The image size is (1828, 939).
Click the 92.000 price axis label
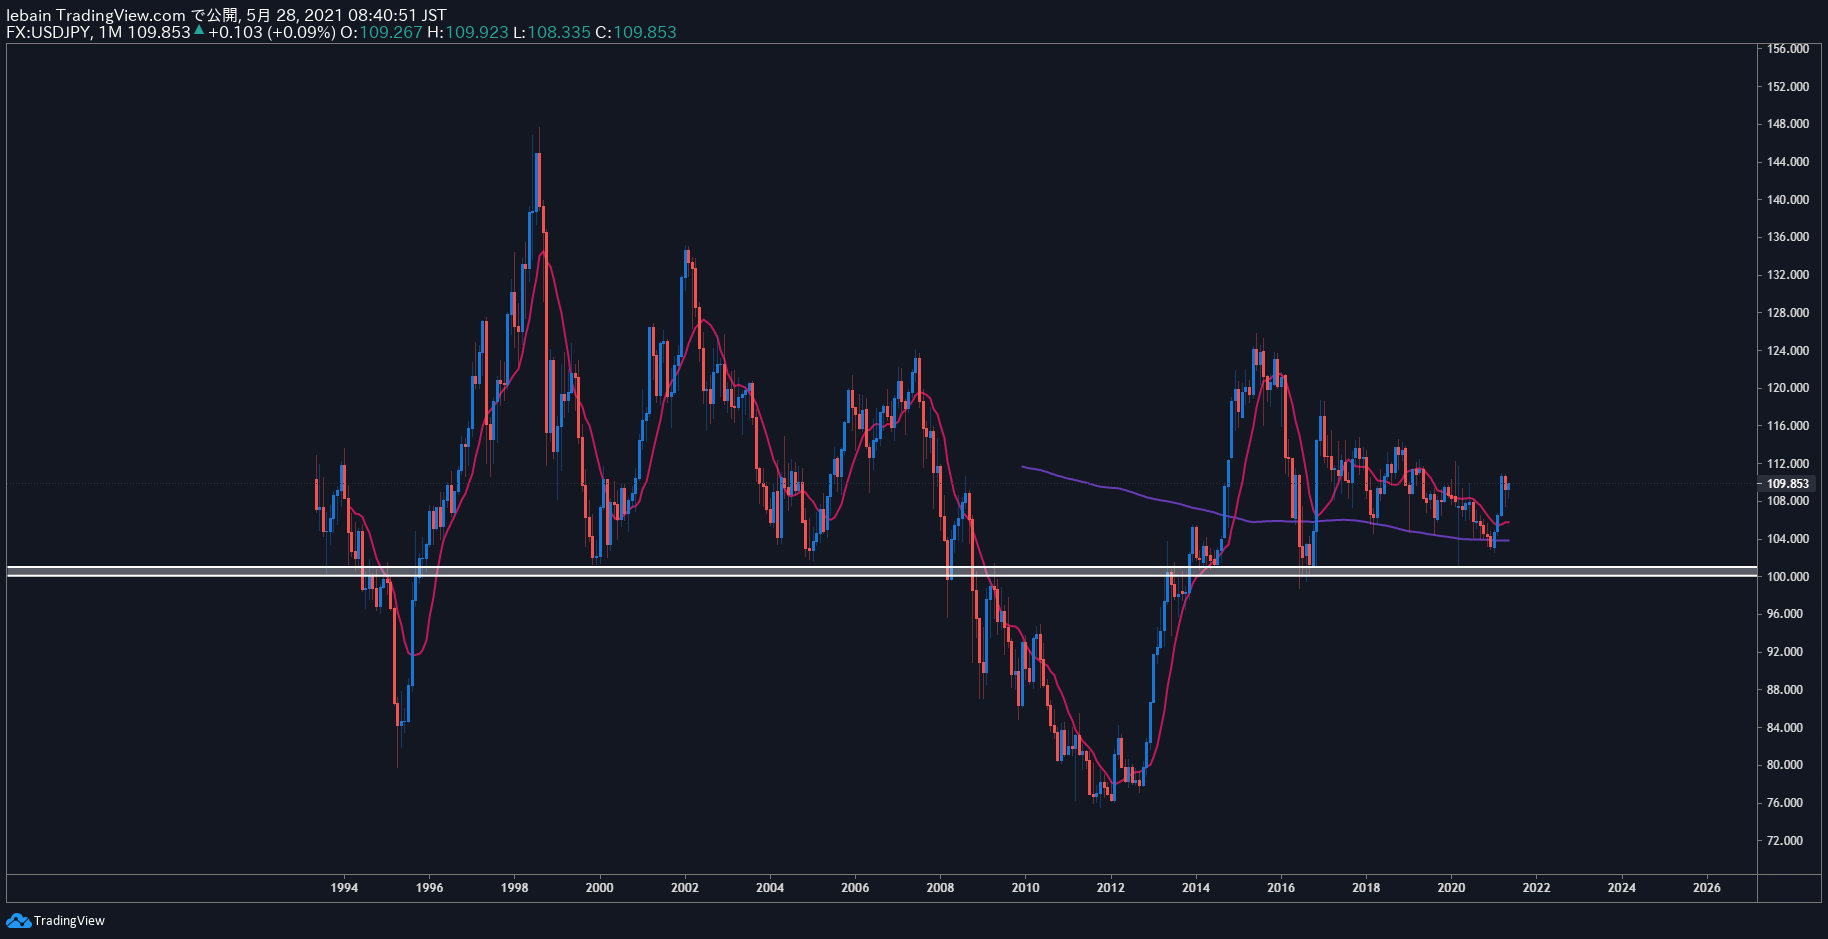point(1787,652)
